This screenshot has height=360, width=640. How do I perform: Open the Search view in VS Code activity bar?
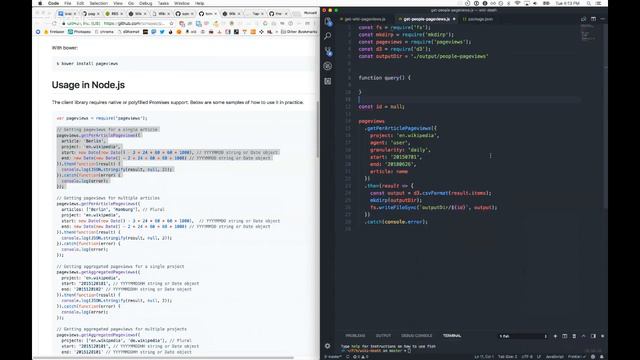pyautogui.click(x=328, y=36)
